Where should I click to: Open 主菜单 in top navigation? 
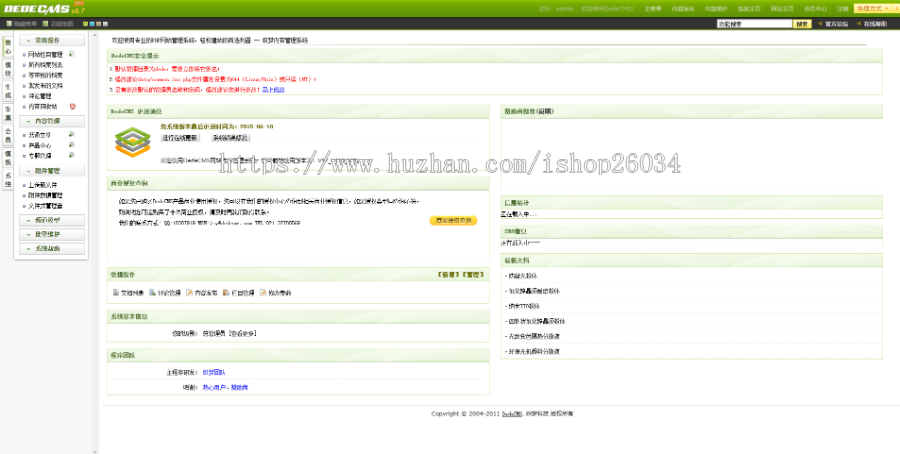(653, 9)
